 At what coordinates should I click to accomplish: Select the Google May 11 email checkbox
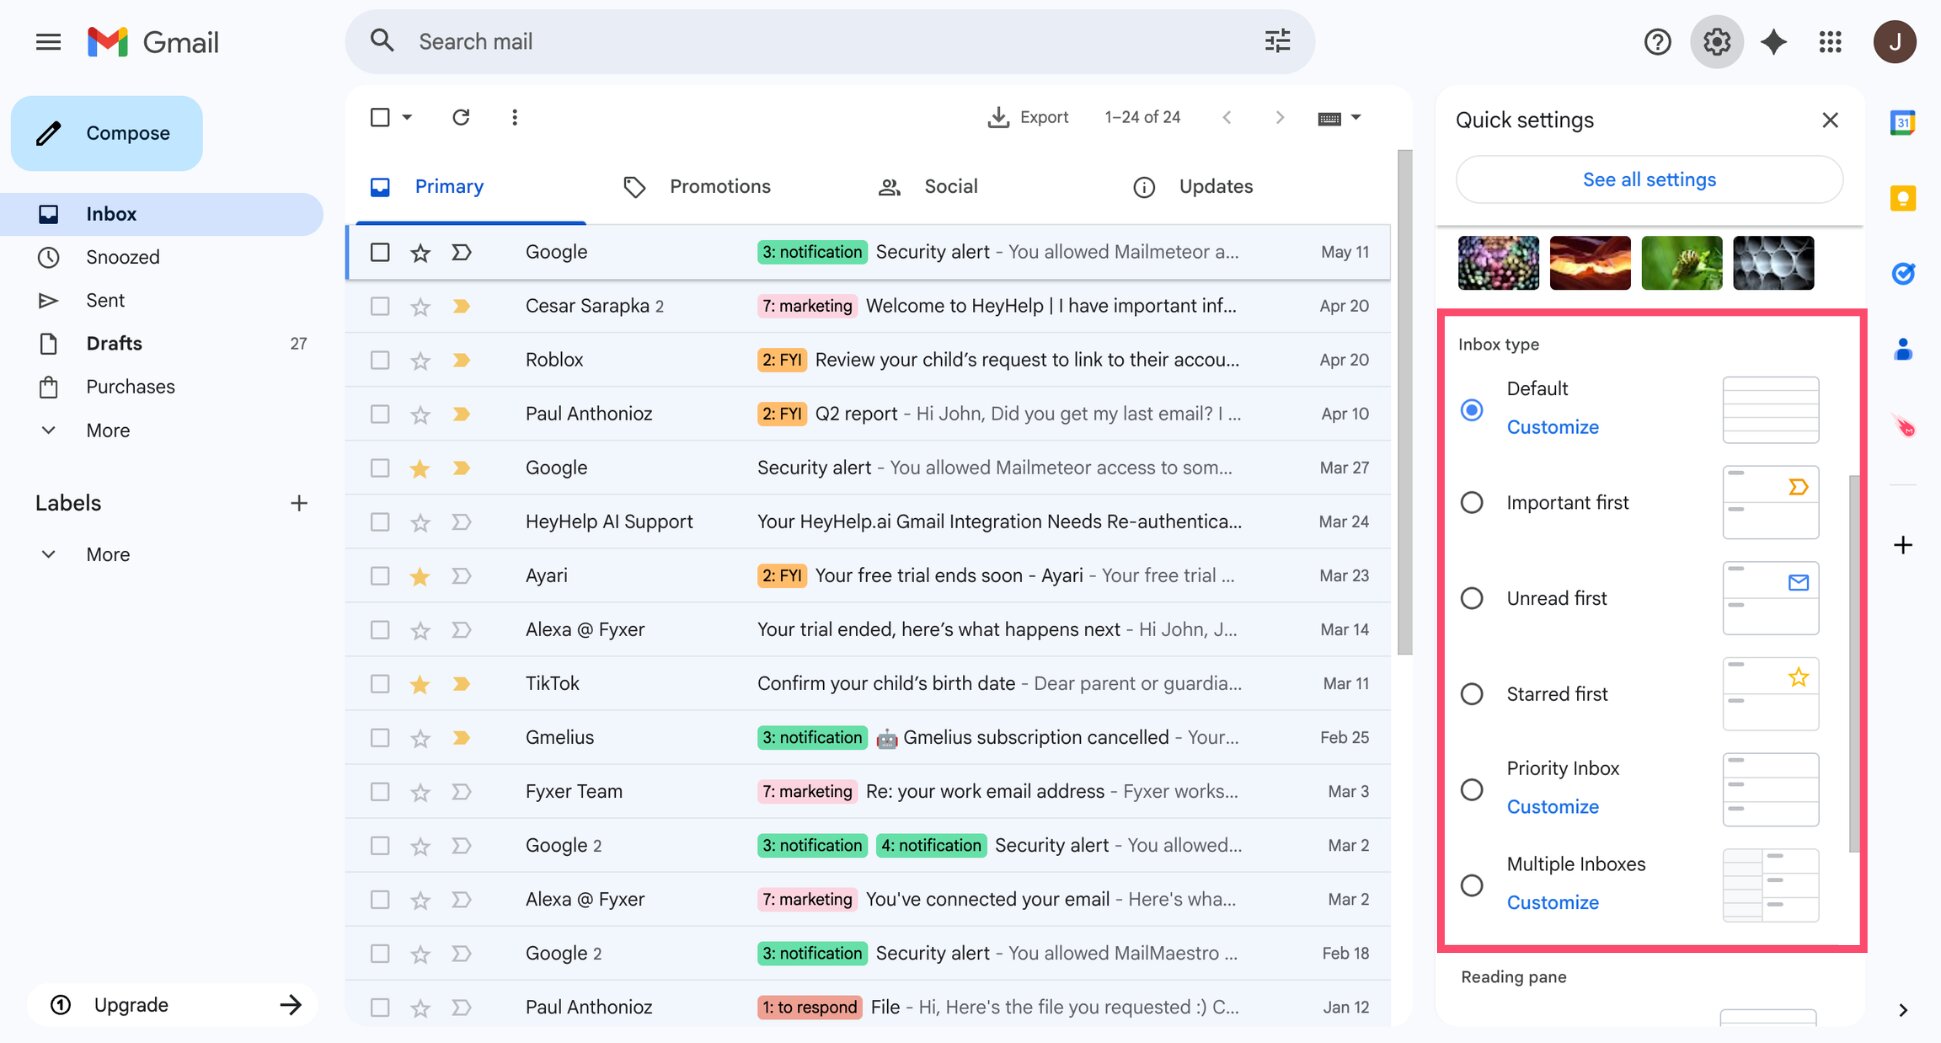(x=380, y=252)
